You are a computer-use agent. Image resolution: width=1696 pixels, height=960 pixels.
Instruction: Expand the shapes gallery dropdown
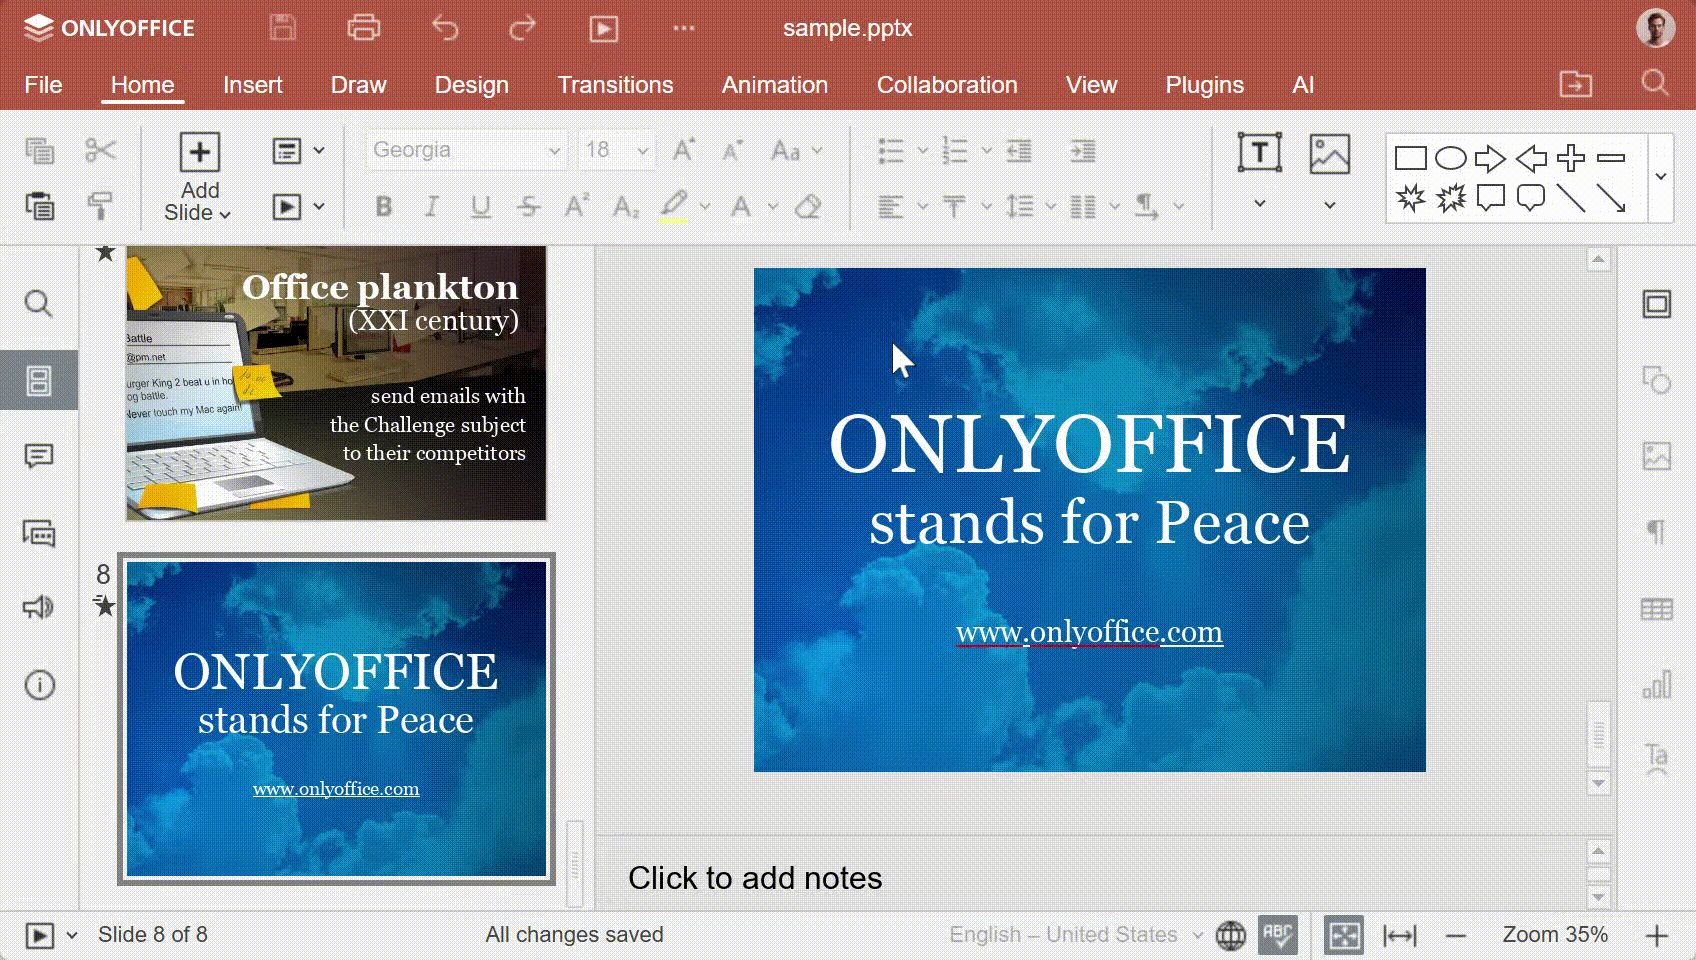click(x=1660, y=177)
